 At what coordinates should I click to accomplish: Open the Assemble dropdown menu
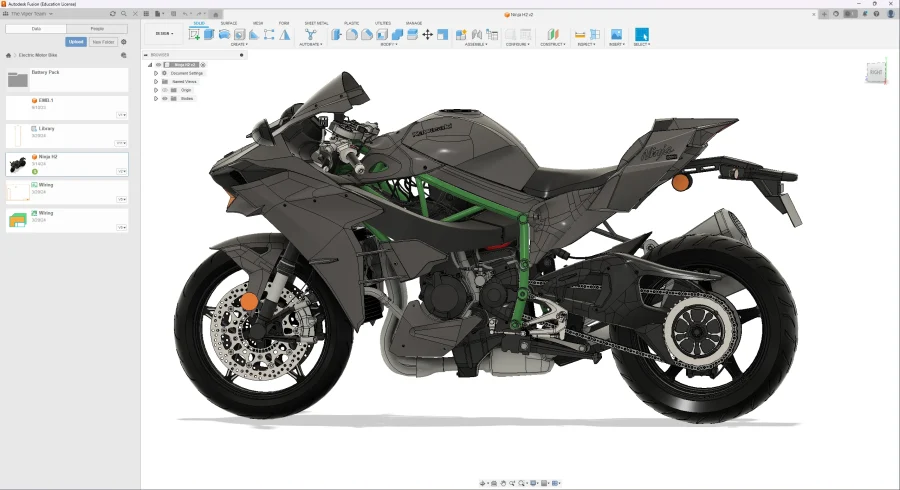(476, 44)
